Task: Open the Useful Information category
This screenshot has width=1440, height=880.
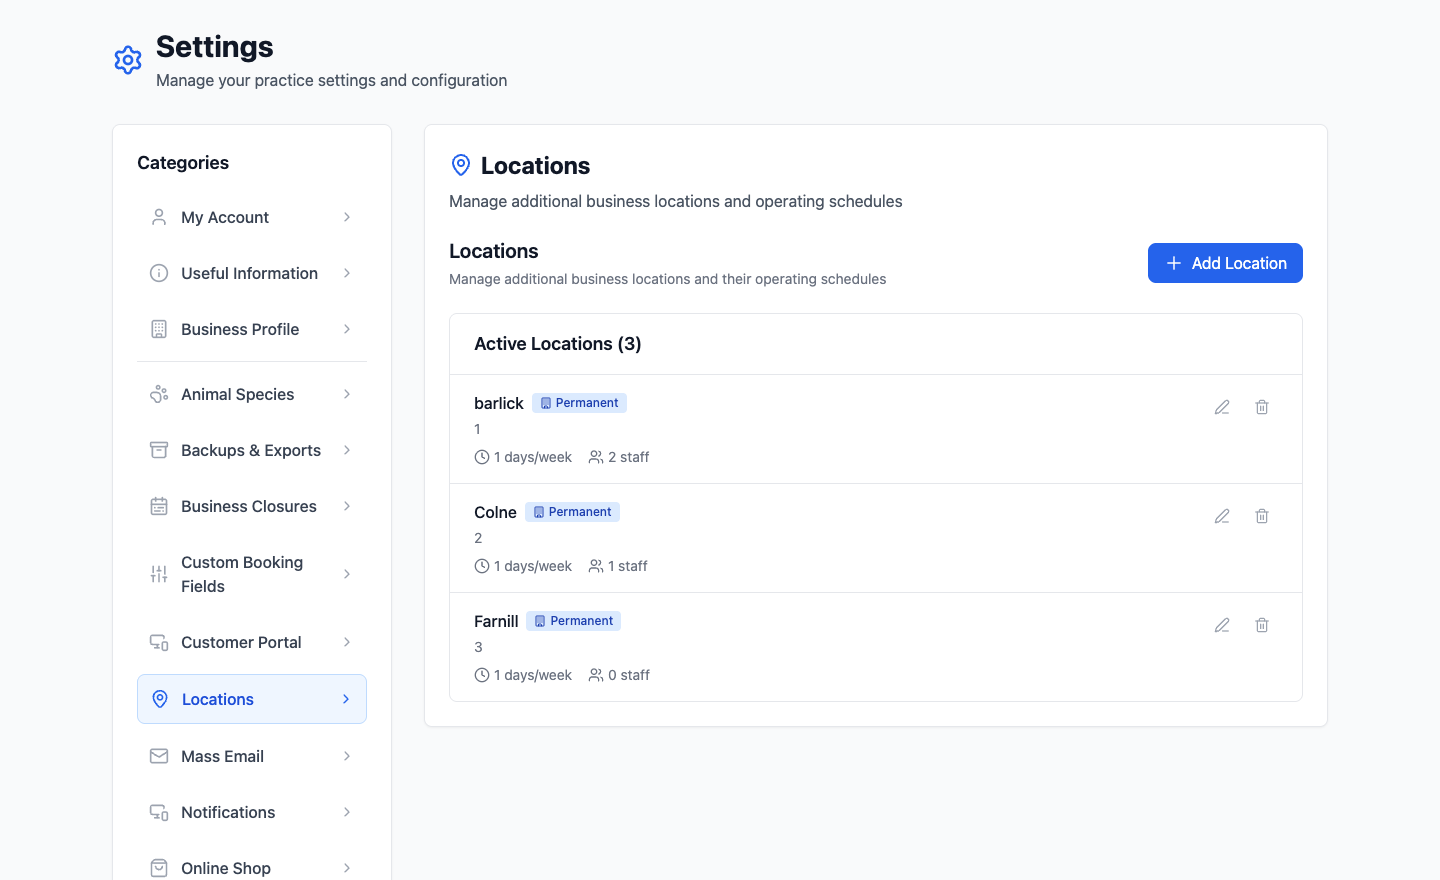Action: pyautogui.click(x=252, y=273)
